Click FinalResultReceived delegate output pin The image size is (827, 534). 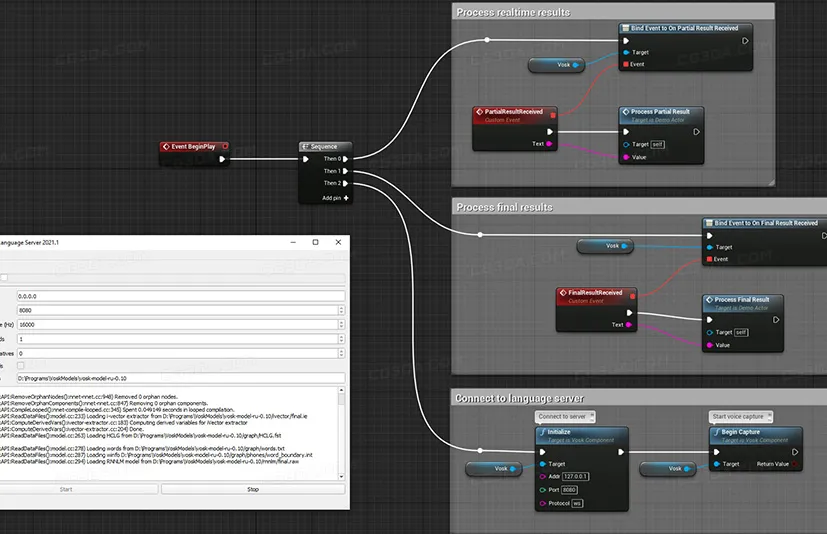632,296
